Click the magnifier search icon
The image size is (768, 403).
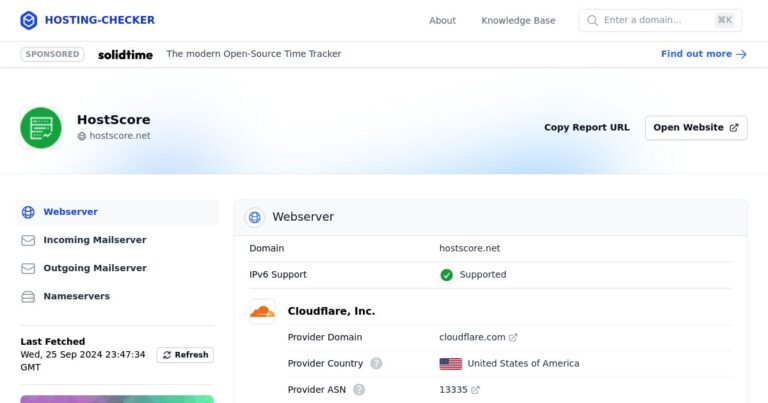click(592, 20)
